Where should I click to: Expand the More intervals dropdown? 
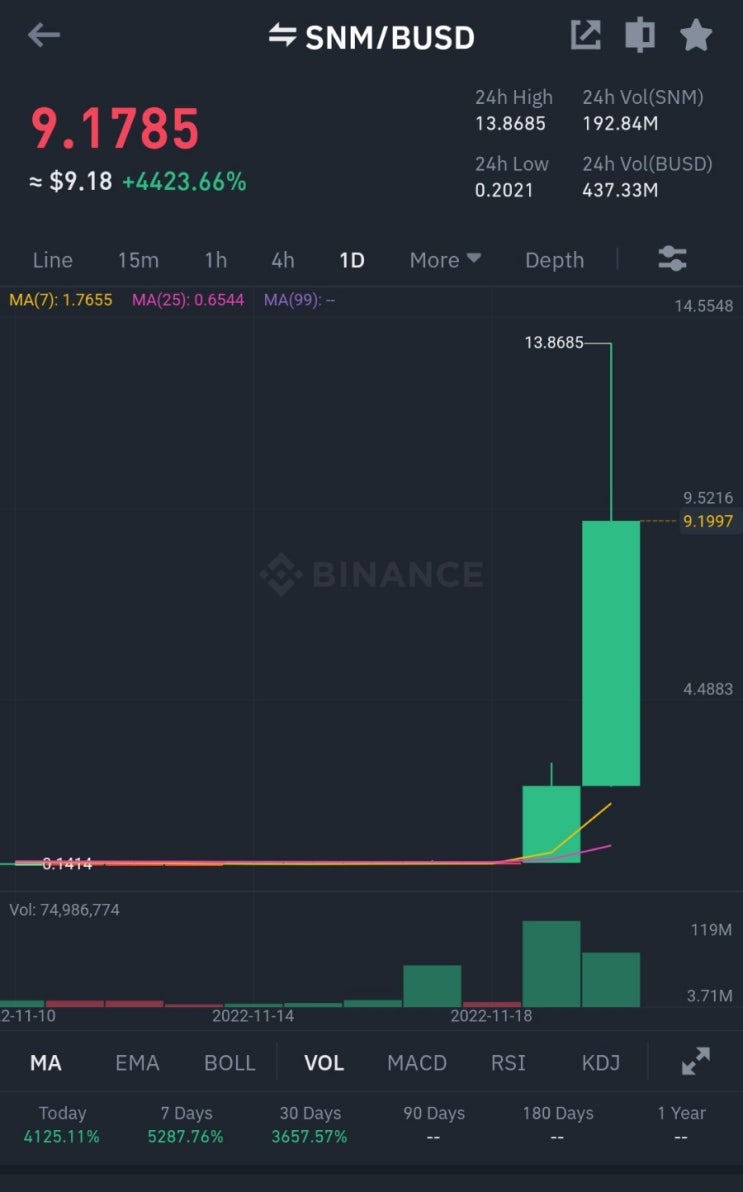coord(445,260)
